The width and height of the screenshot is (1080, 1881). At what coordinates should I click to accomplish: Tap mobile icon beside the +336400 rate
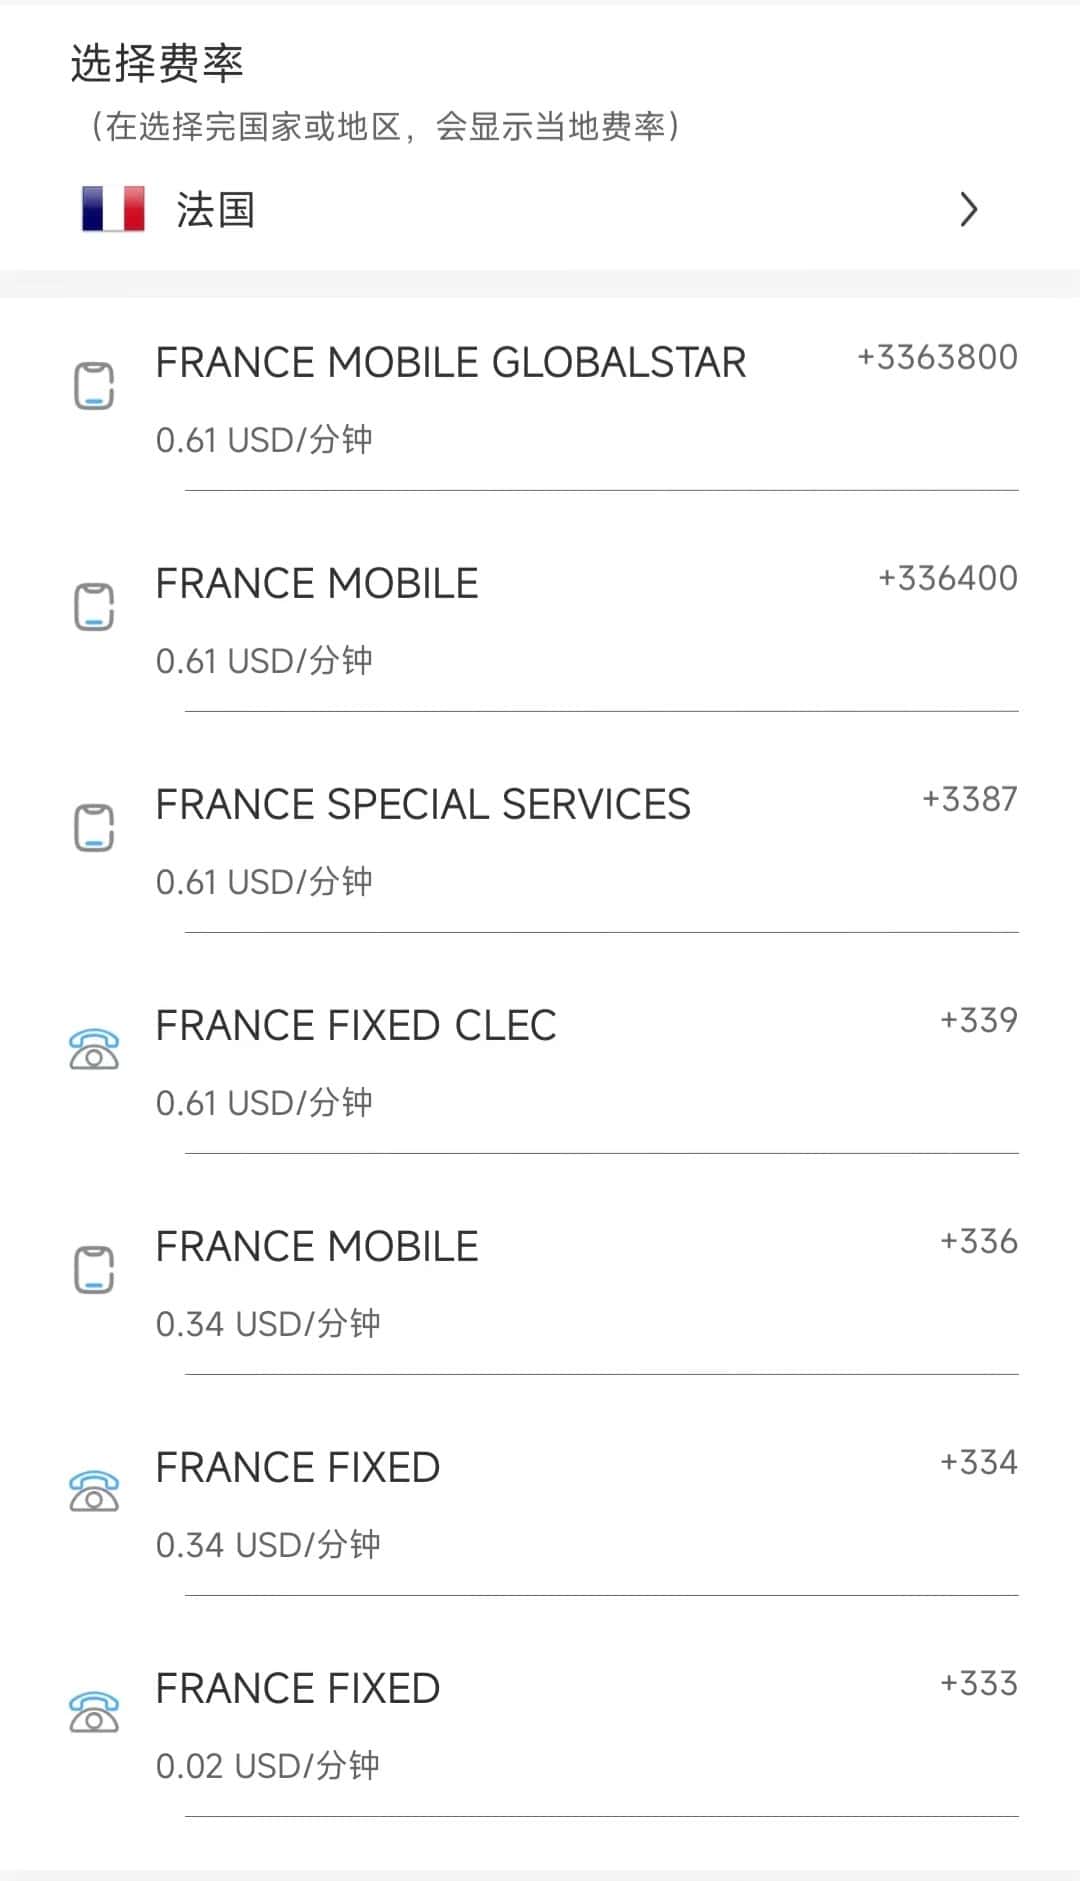coord(94,607)
